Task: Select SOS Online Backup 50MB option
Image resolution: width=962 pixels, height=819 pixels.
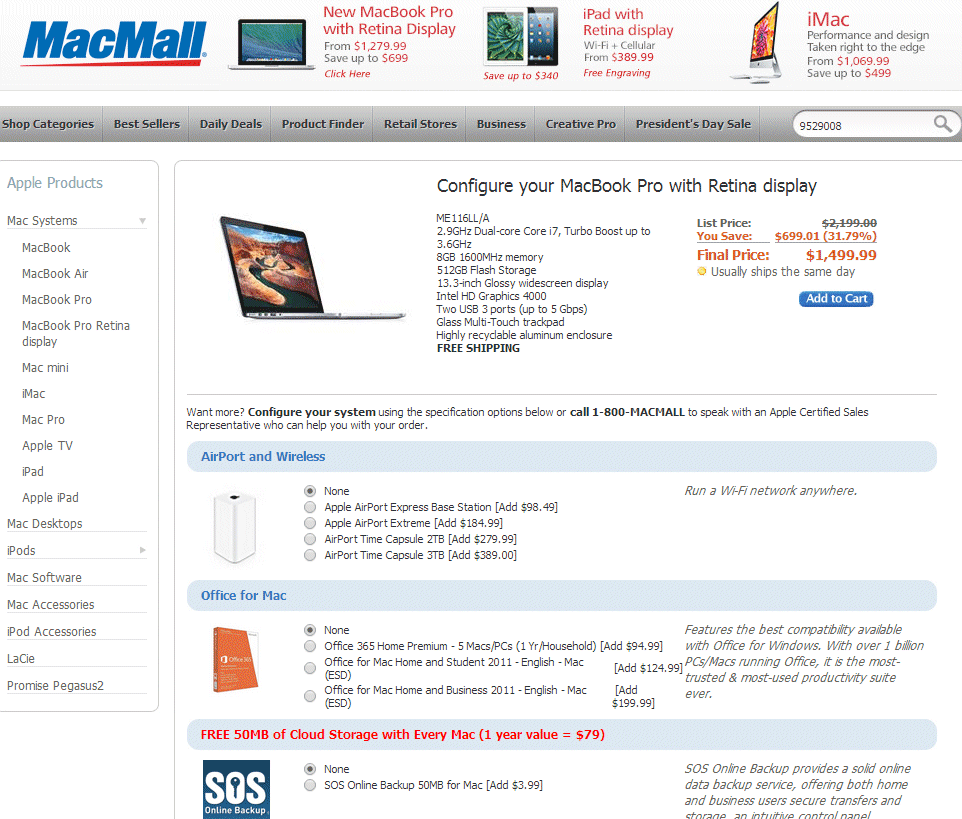Action: coord(310,785)
